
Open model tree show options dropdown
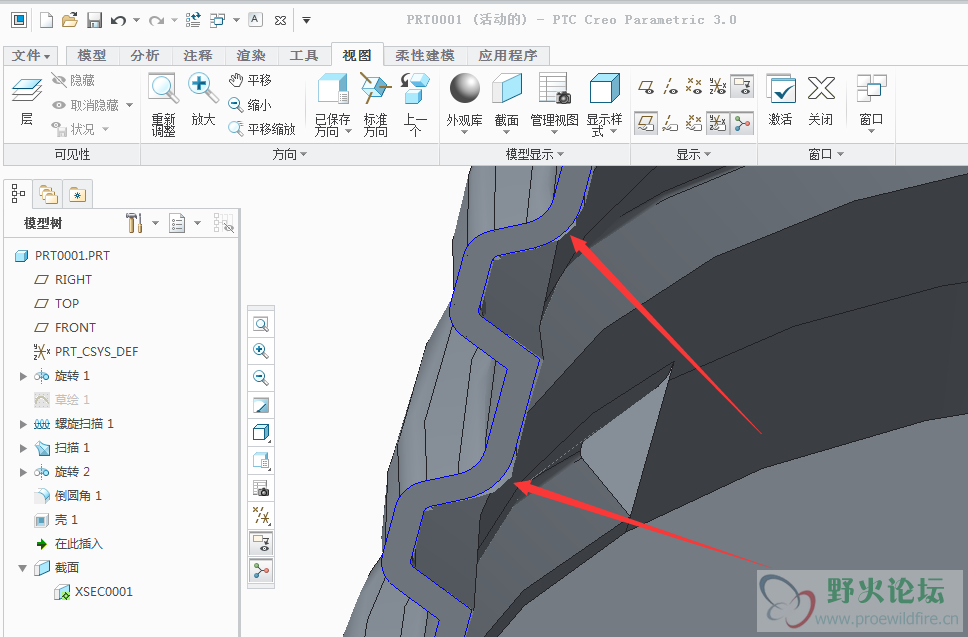[x=198, y=223]
